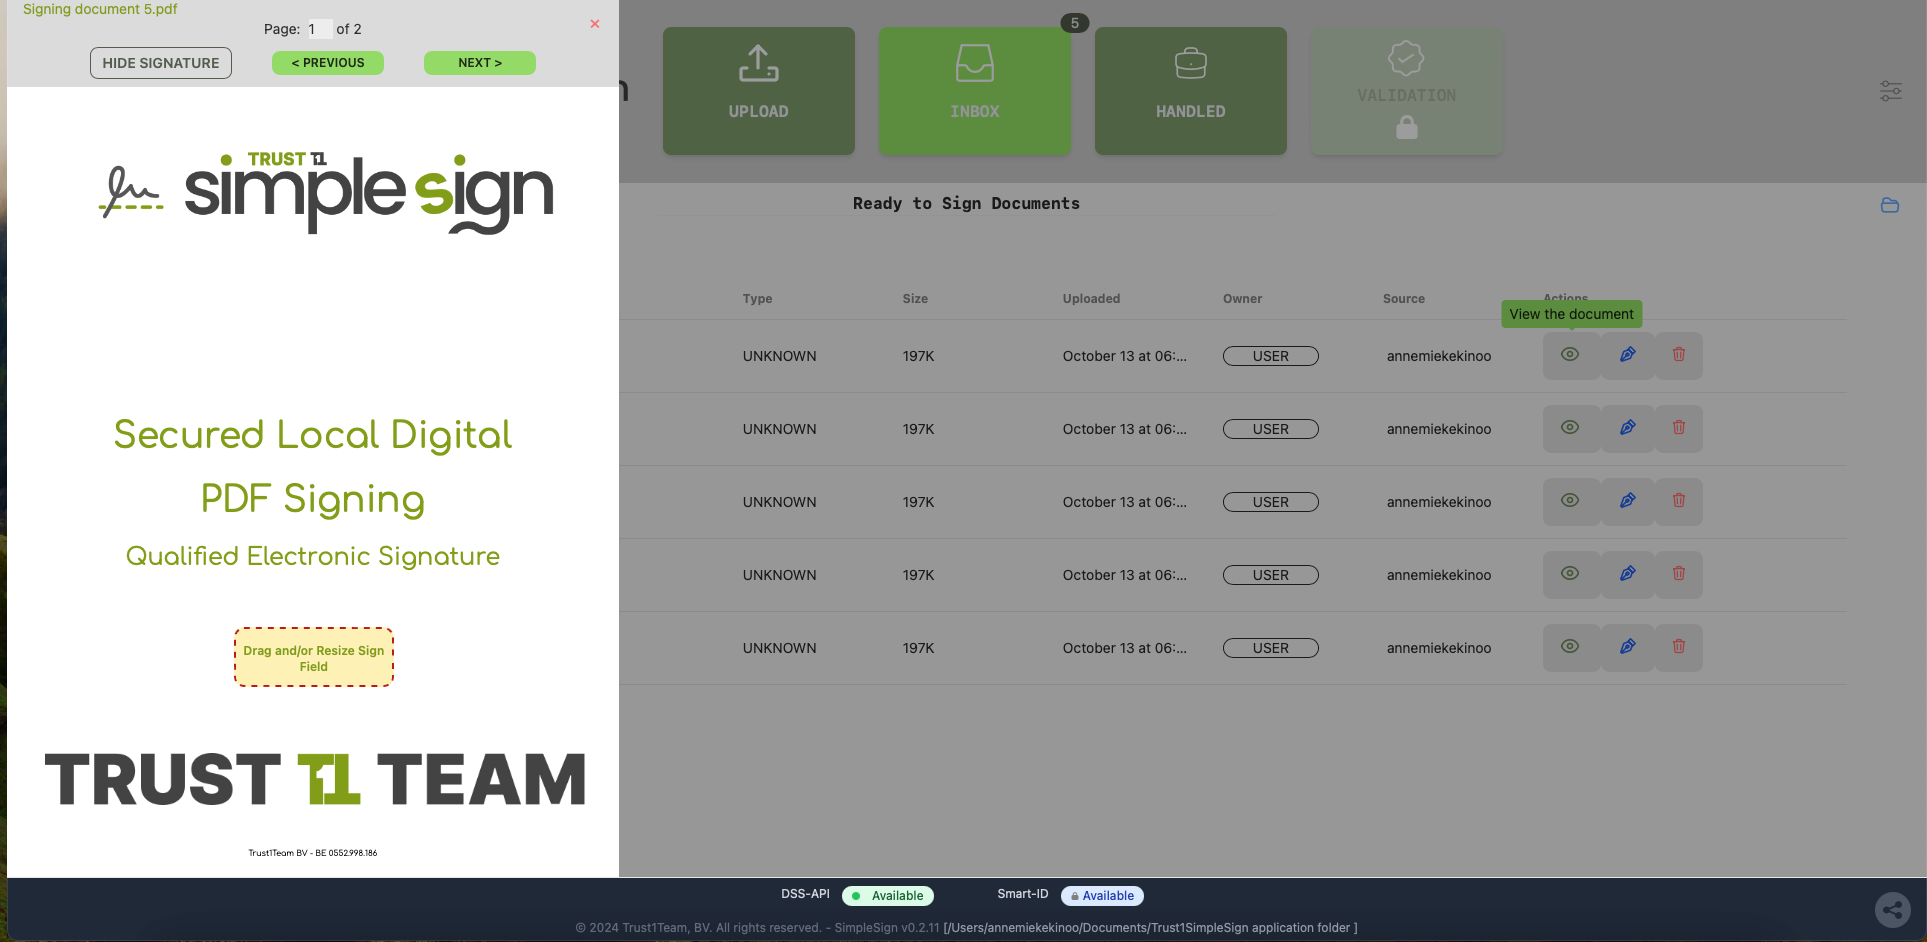Click the Ready to Sign Documents heading
This screenshot has width=1927, height=942.
pyautogui.click(x=966, y=204)
